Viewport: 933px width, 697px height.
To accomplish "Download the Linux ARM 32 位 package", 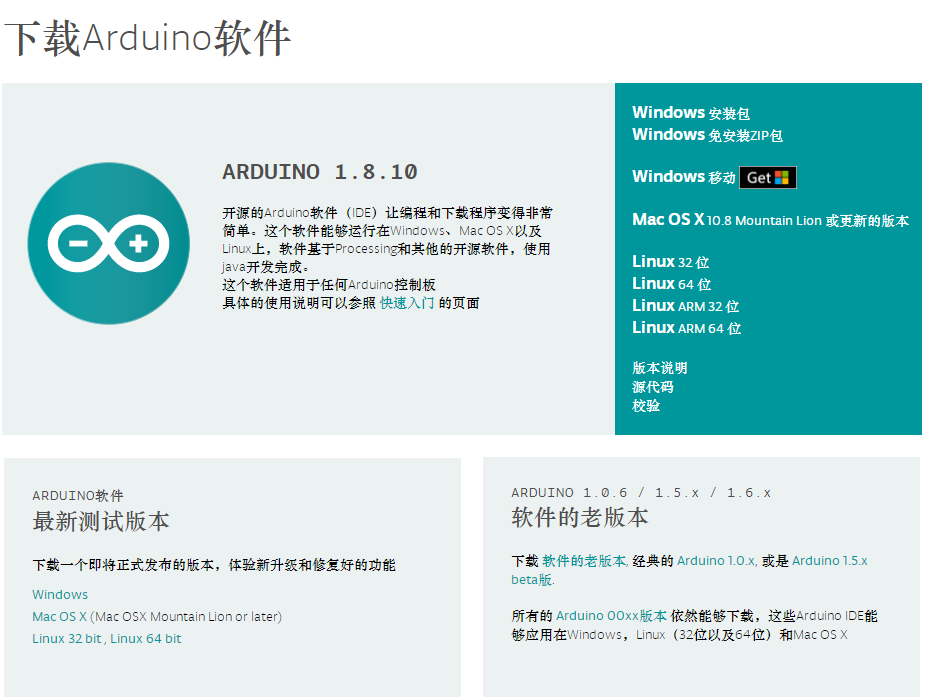I will 685,306.
